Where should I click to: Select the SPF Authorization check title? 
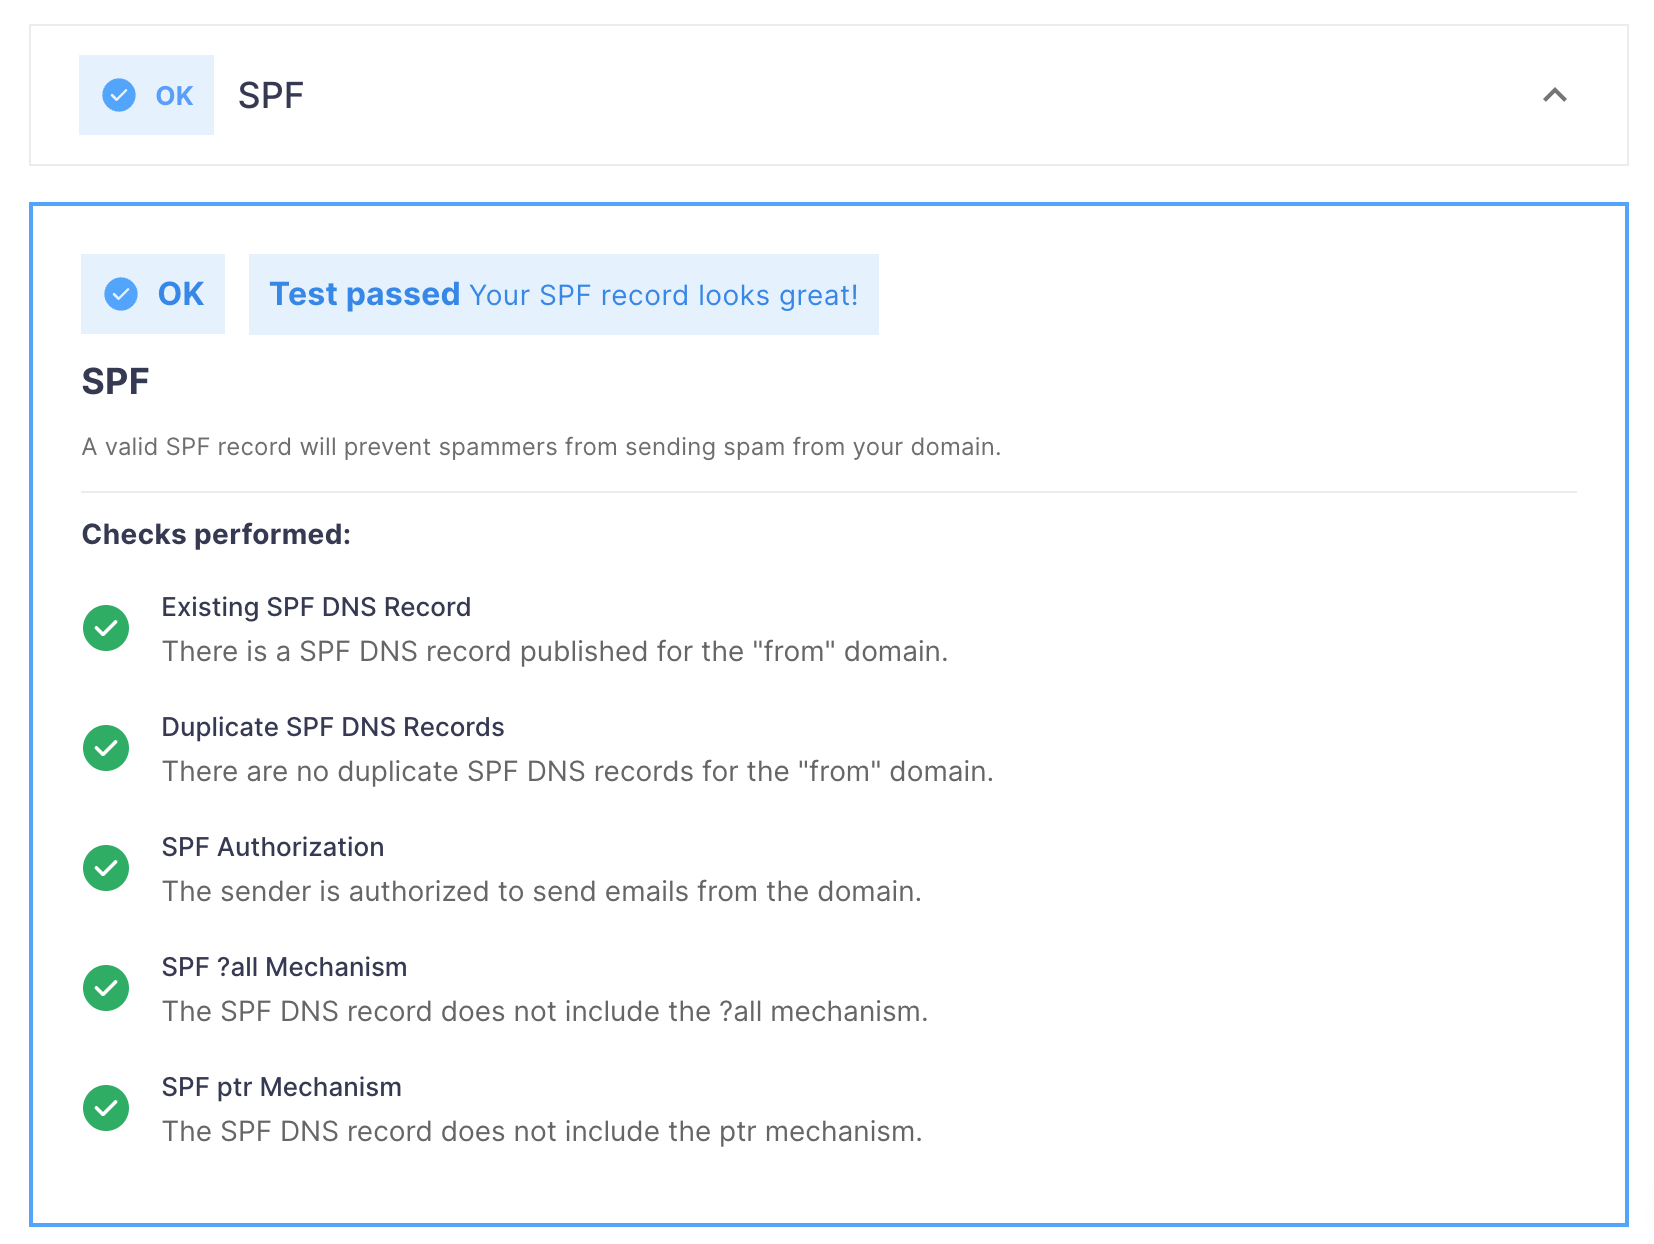tap(273, 847)
